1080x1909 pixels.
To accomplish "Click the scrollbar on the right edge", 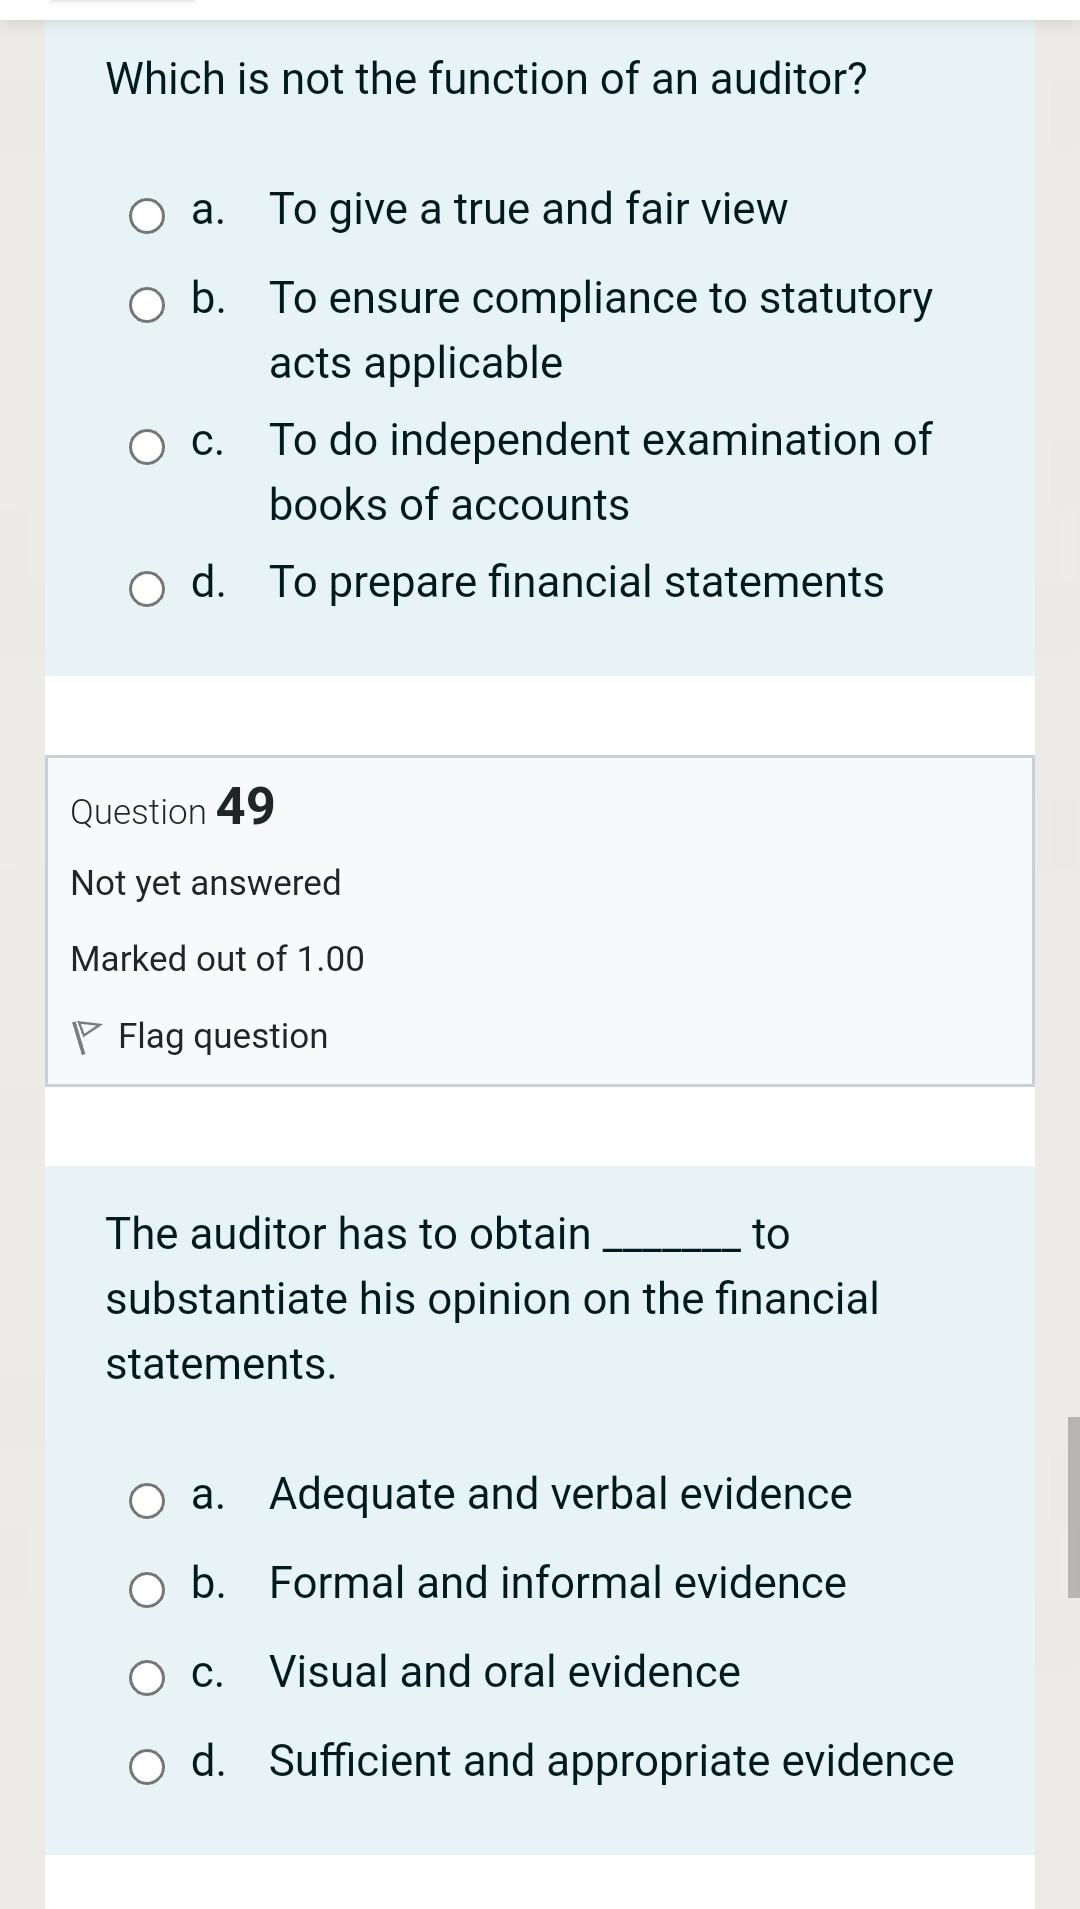I will pos(1074,1480).
